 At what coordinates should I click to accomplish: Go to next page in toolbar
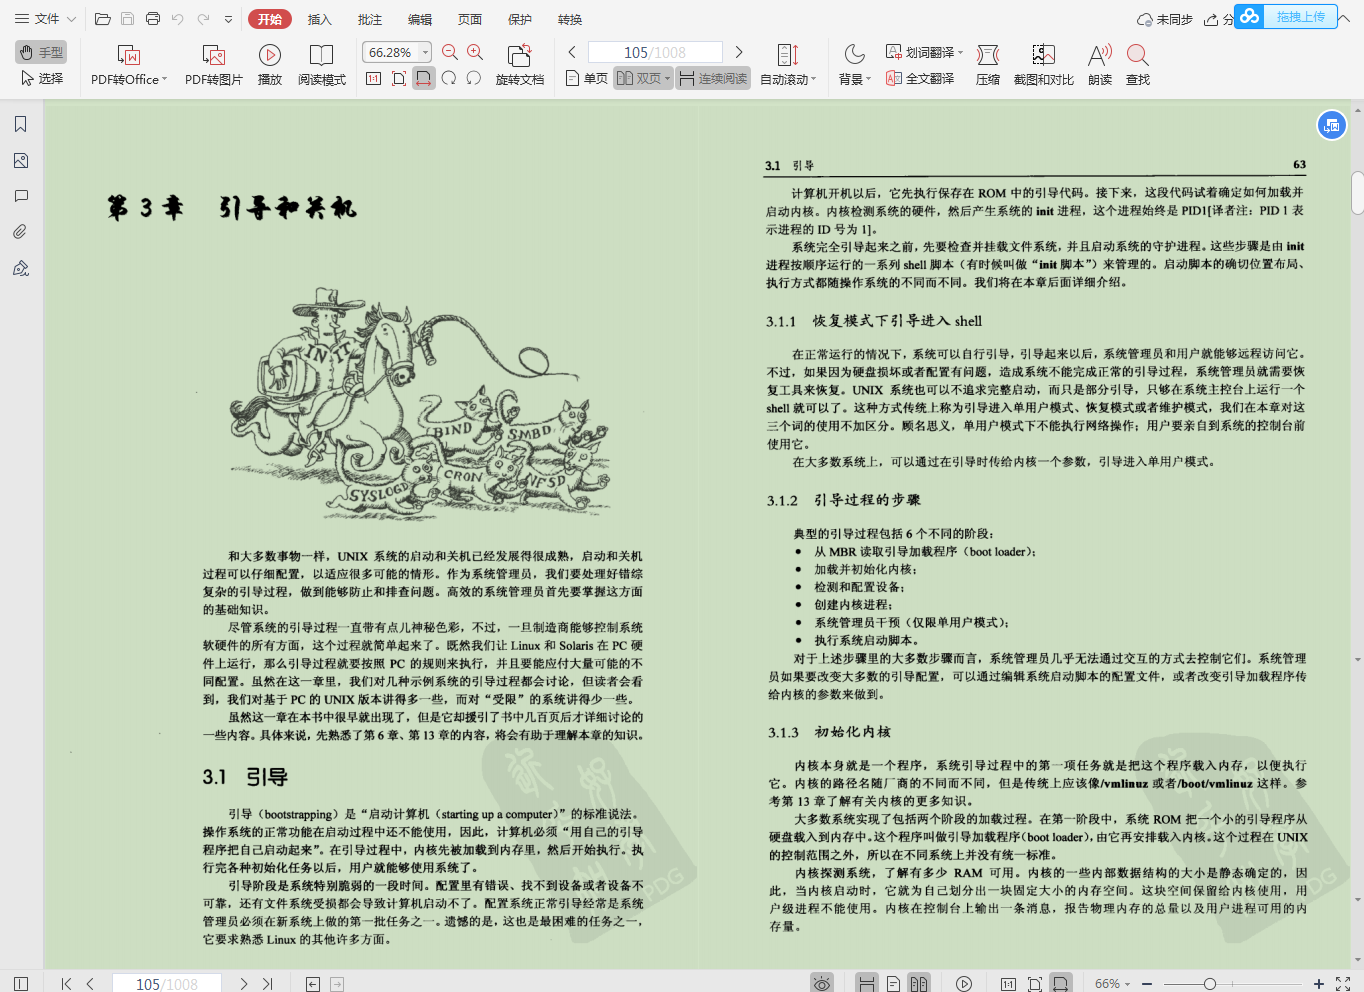[x=739, y=52]
